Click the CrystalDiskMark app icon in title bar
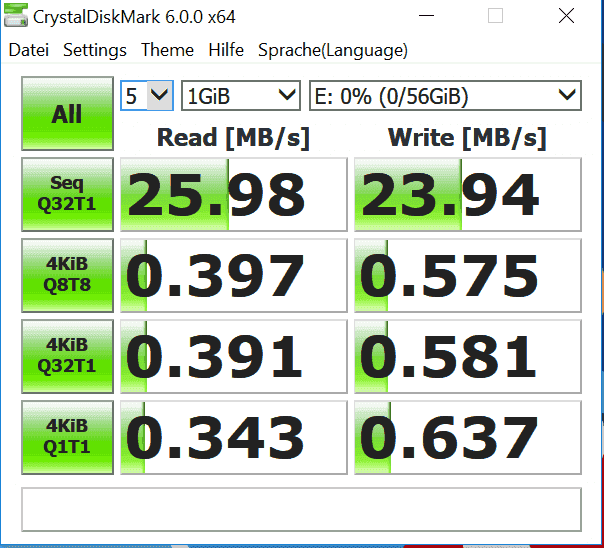 click(15, 15)
